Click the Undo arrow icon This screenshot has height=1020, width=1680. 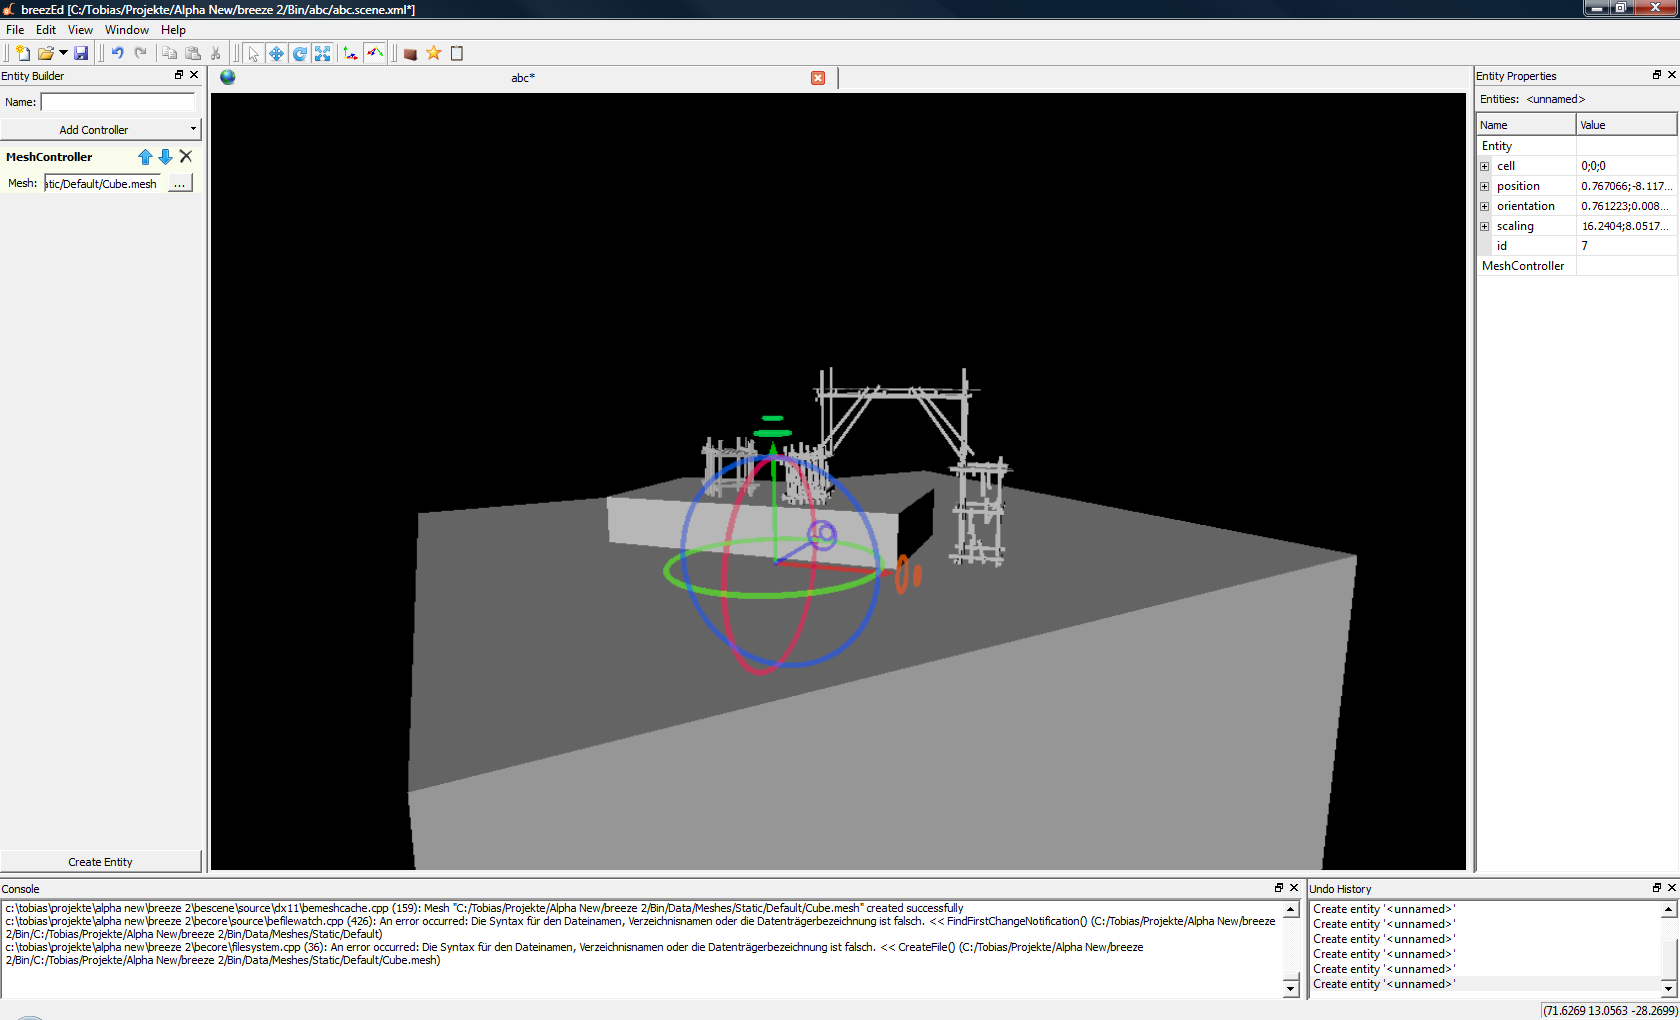tap(117, 53)
